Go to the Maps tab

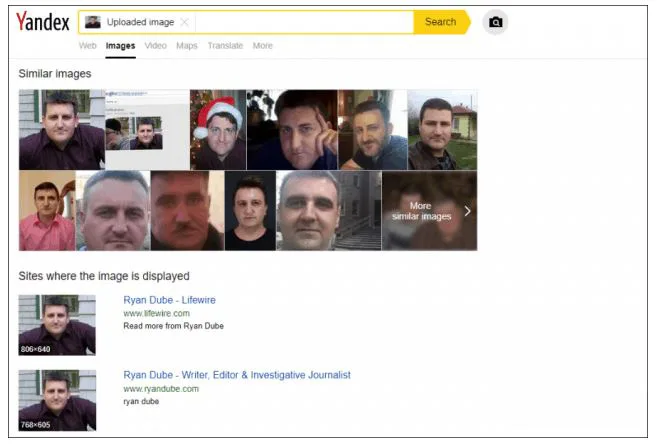pyautogui.click(x=187, y=46)
